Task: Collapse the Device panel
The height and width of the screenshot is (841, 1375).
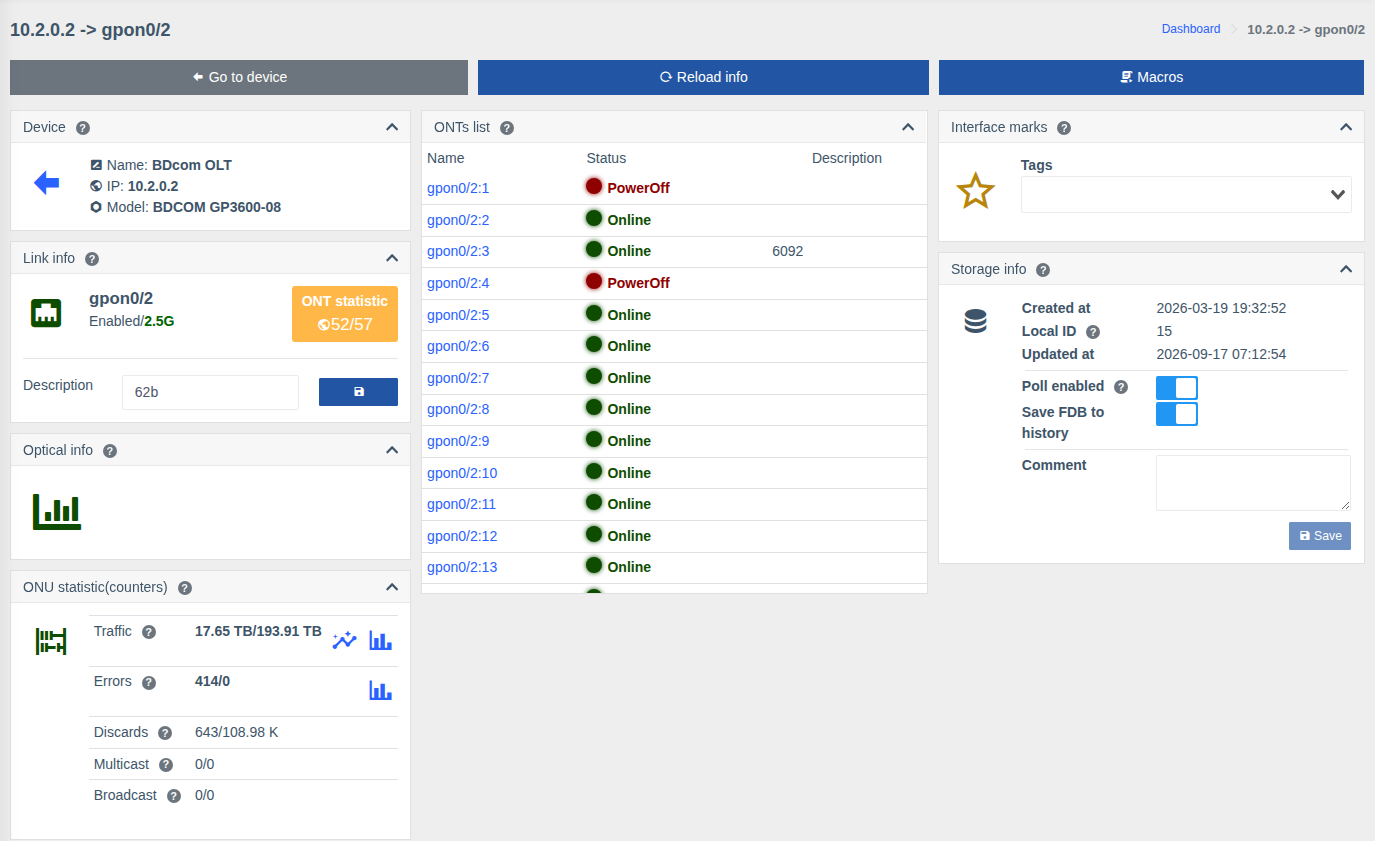Action: [x=392, y=127]
